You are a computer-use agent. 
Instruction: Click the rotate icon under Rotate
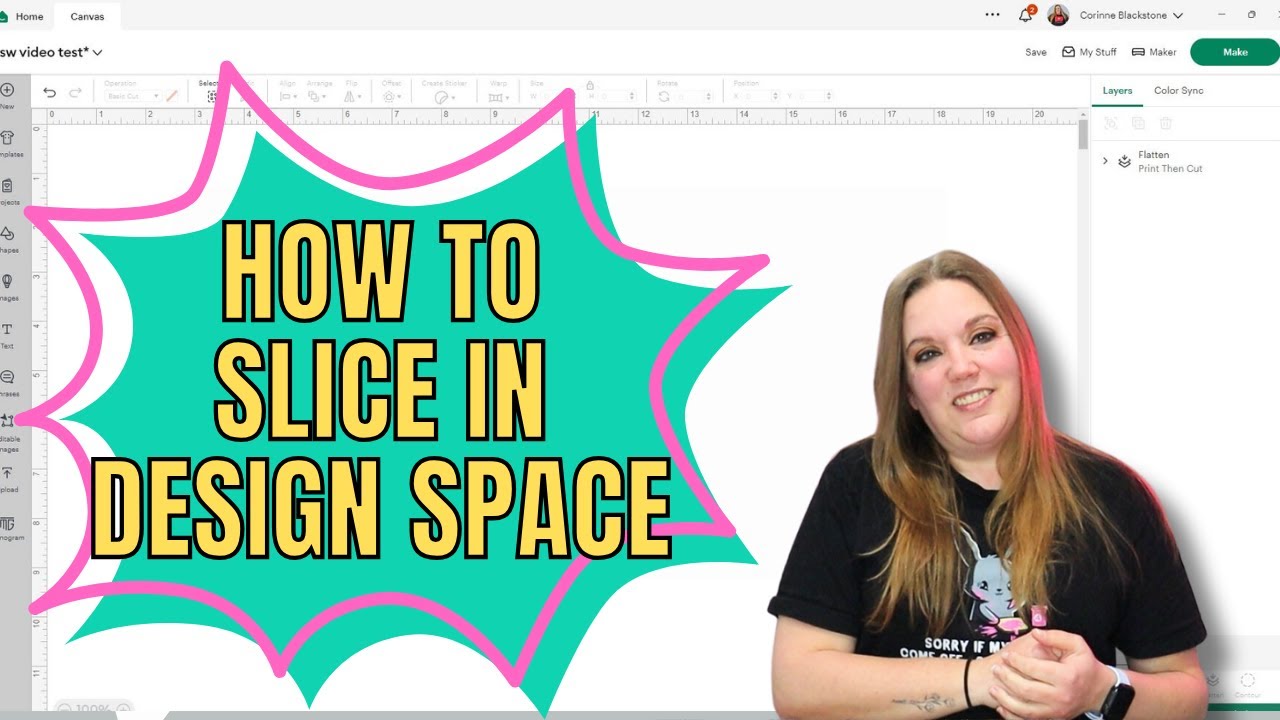pos(664,96)
